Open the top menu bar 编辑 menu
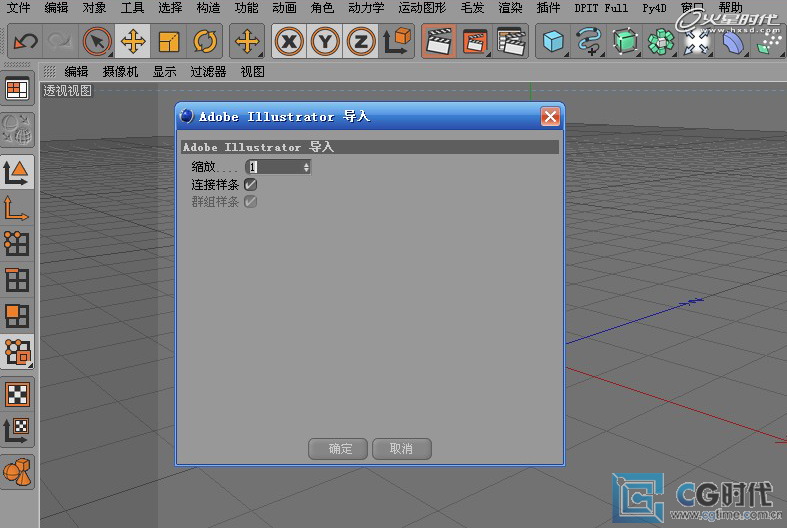The height and width of the screenshot is (528, 787). click(x=56, y=8)
